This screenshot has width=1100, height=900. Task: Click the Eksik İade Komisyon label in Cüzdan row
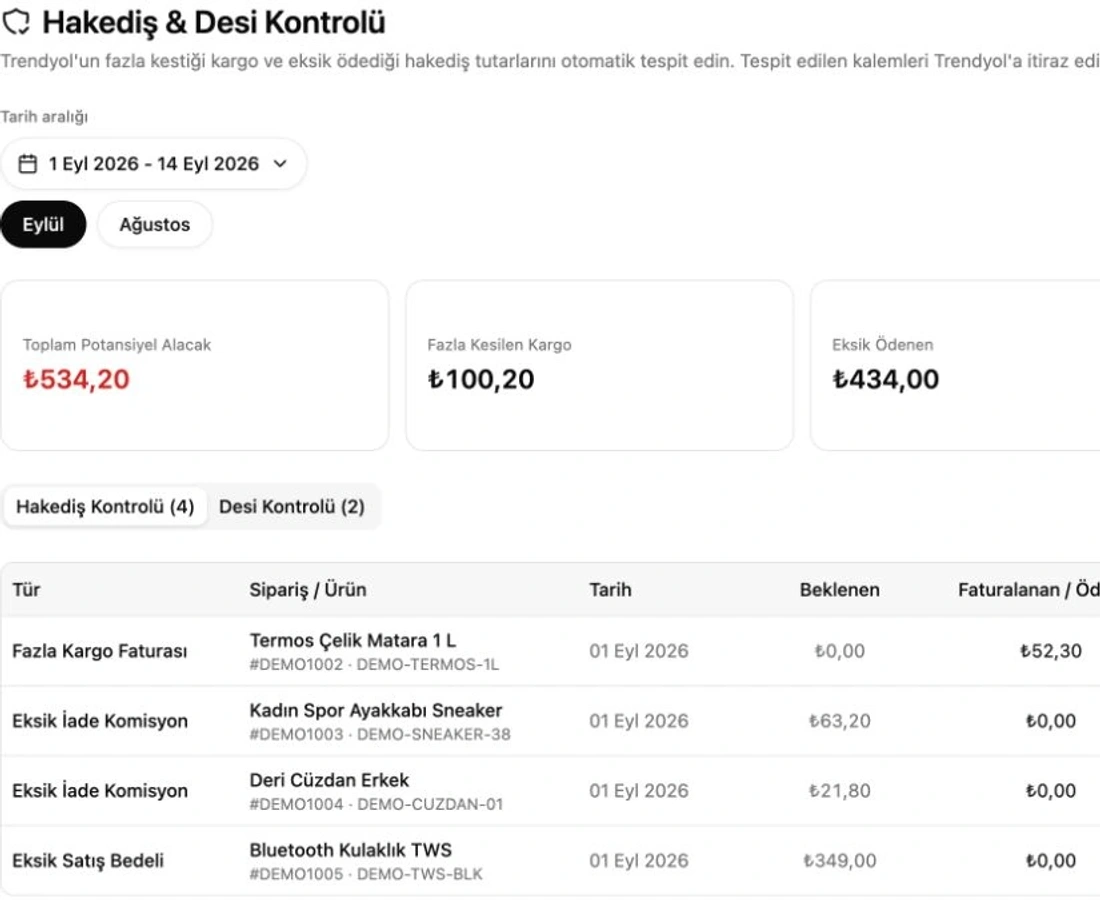pos(100,791)
